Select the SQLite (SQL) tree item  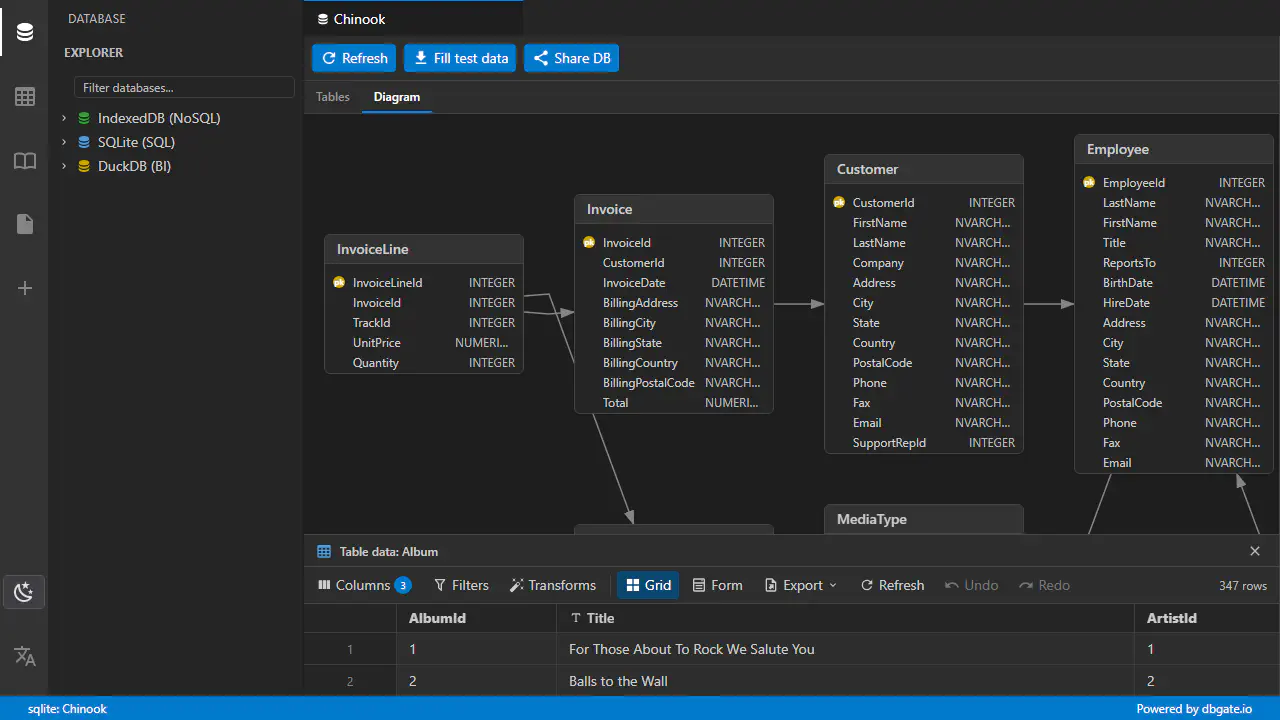point(136,142)
